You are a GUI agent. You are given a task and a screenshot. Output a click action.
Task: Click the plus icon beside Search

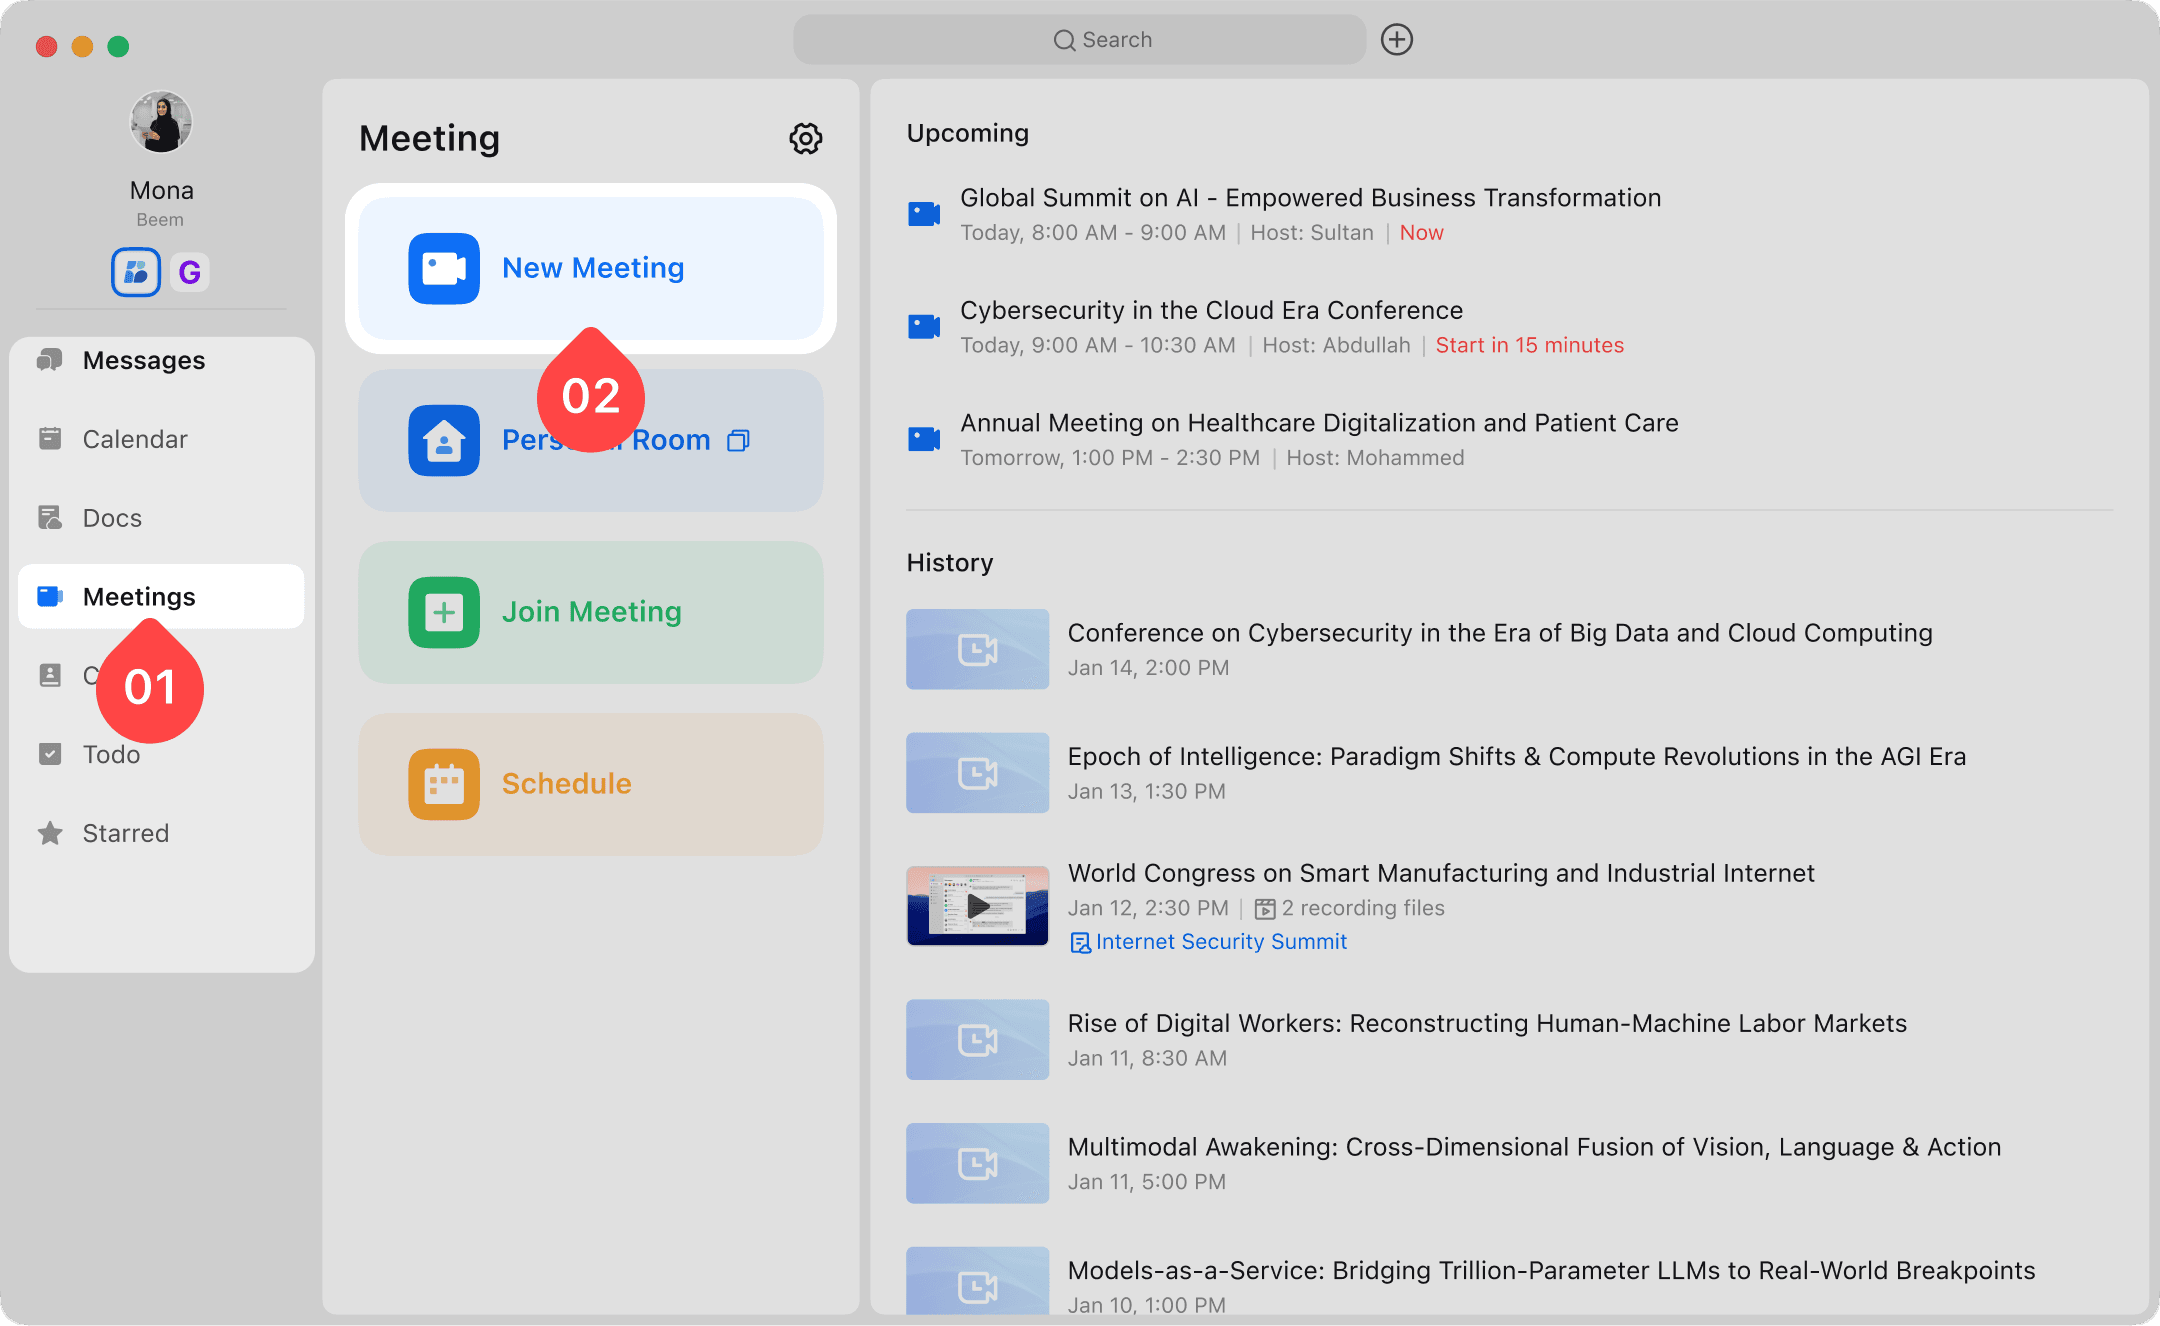click(1396, 40)
